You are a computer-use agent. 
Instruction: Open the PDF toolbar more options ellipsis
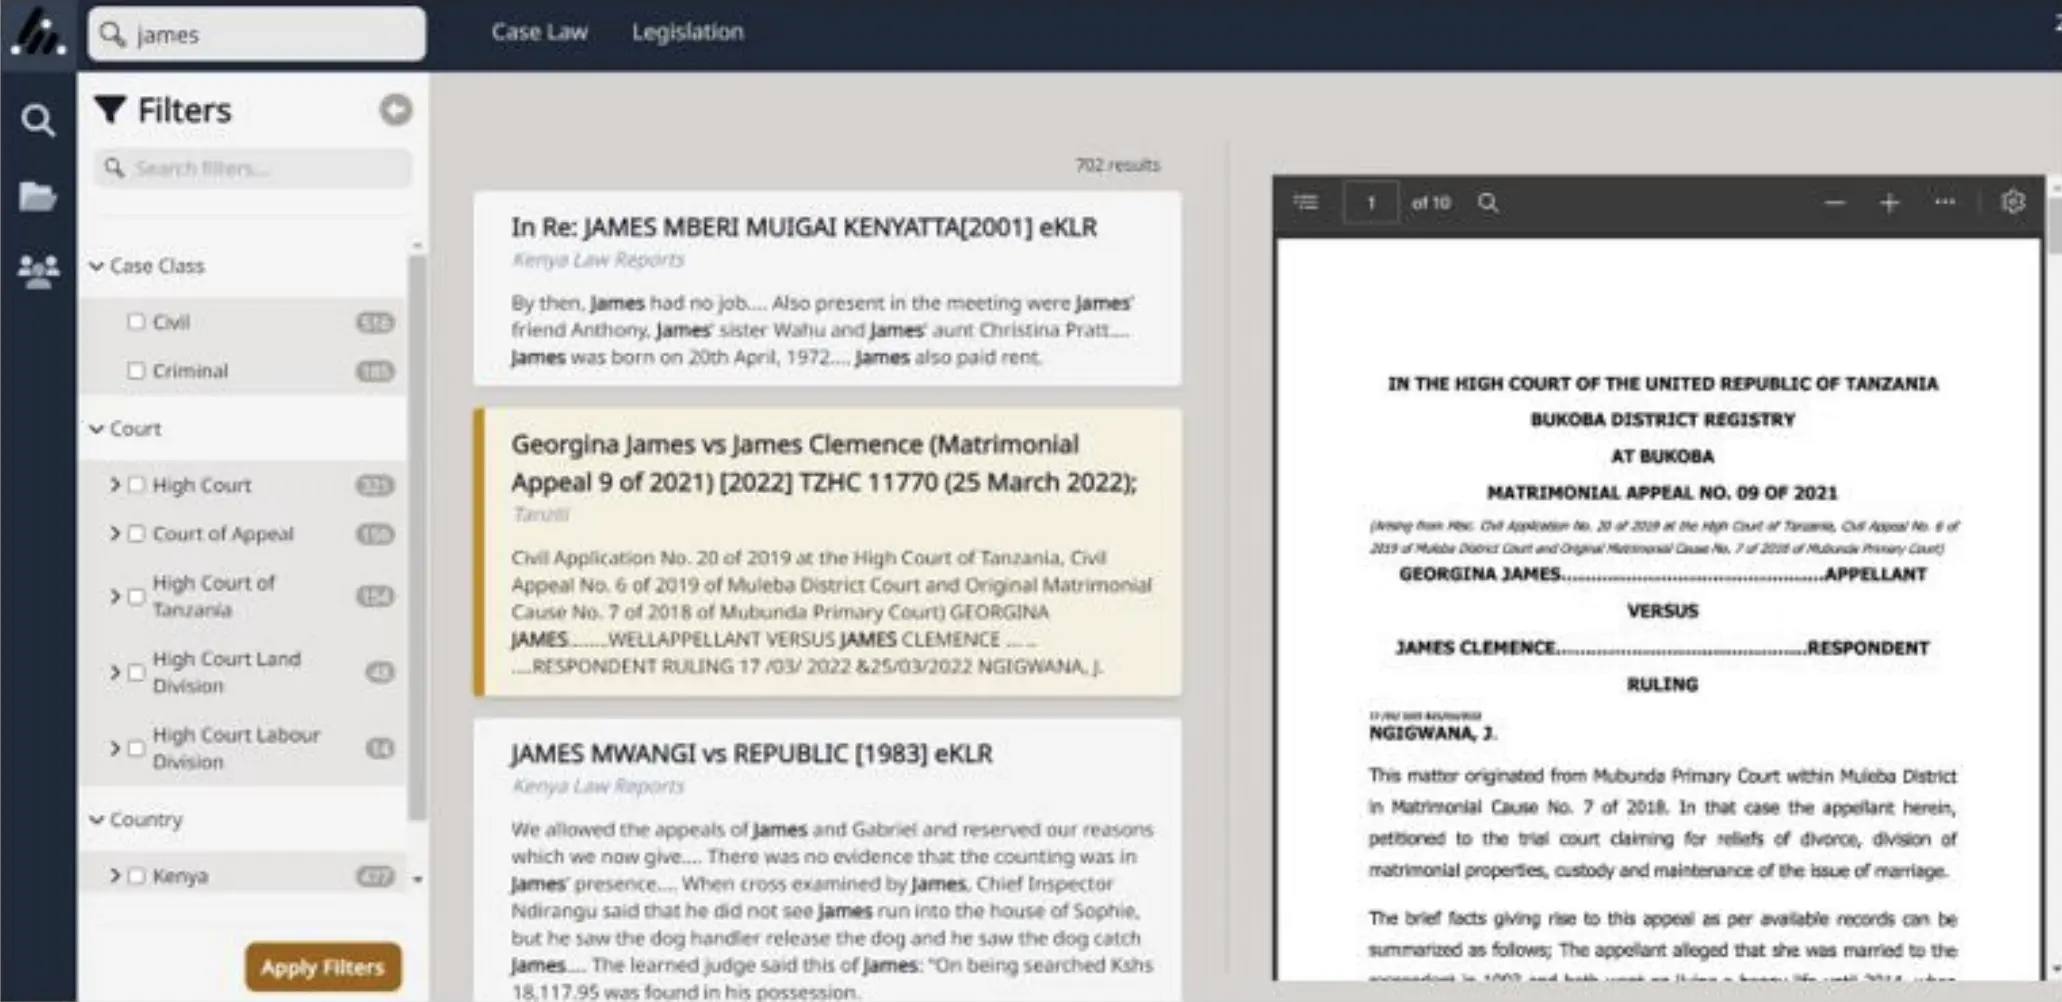tap(1945, 202)
